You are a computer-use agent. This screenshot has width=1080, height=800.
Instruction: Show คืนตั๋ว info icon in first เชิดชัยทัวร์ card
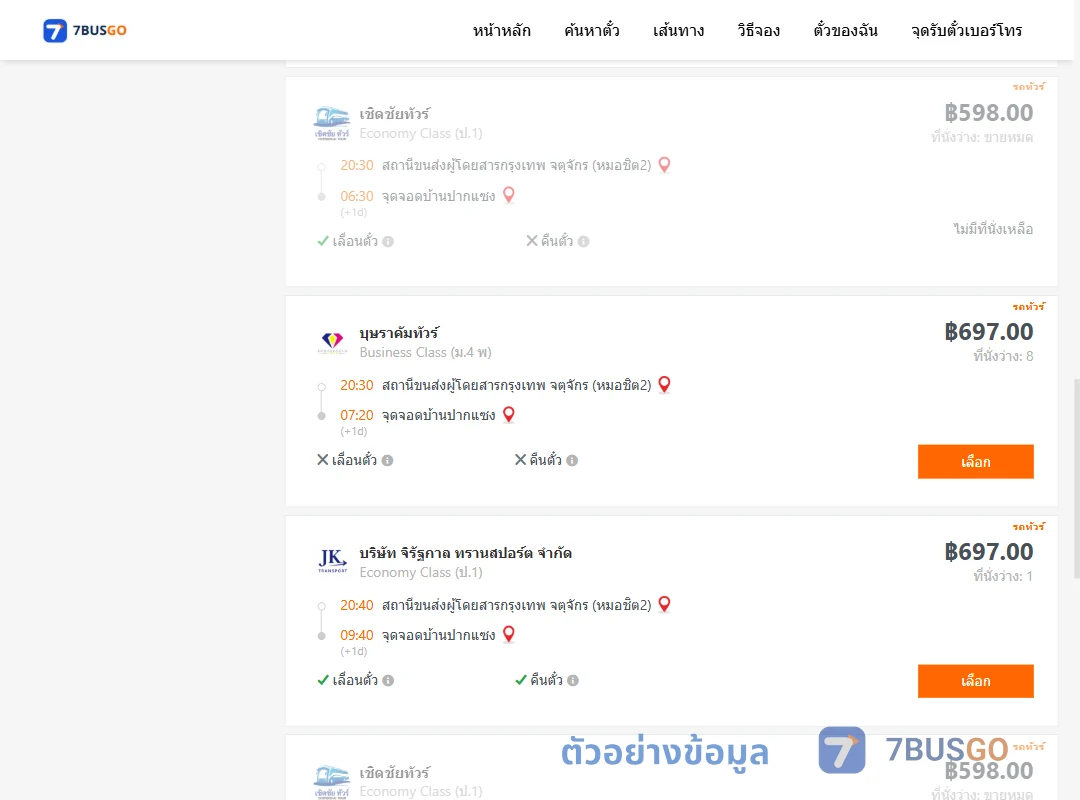[x=583, y=241]
